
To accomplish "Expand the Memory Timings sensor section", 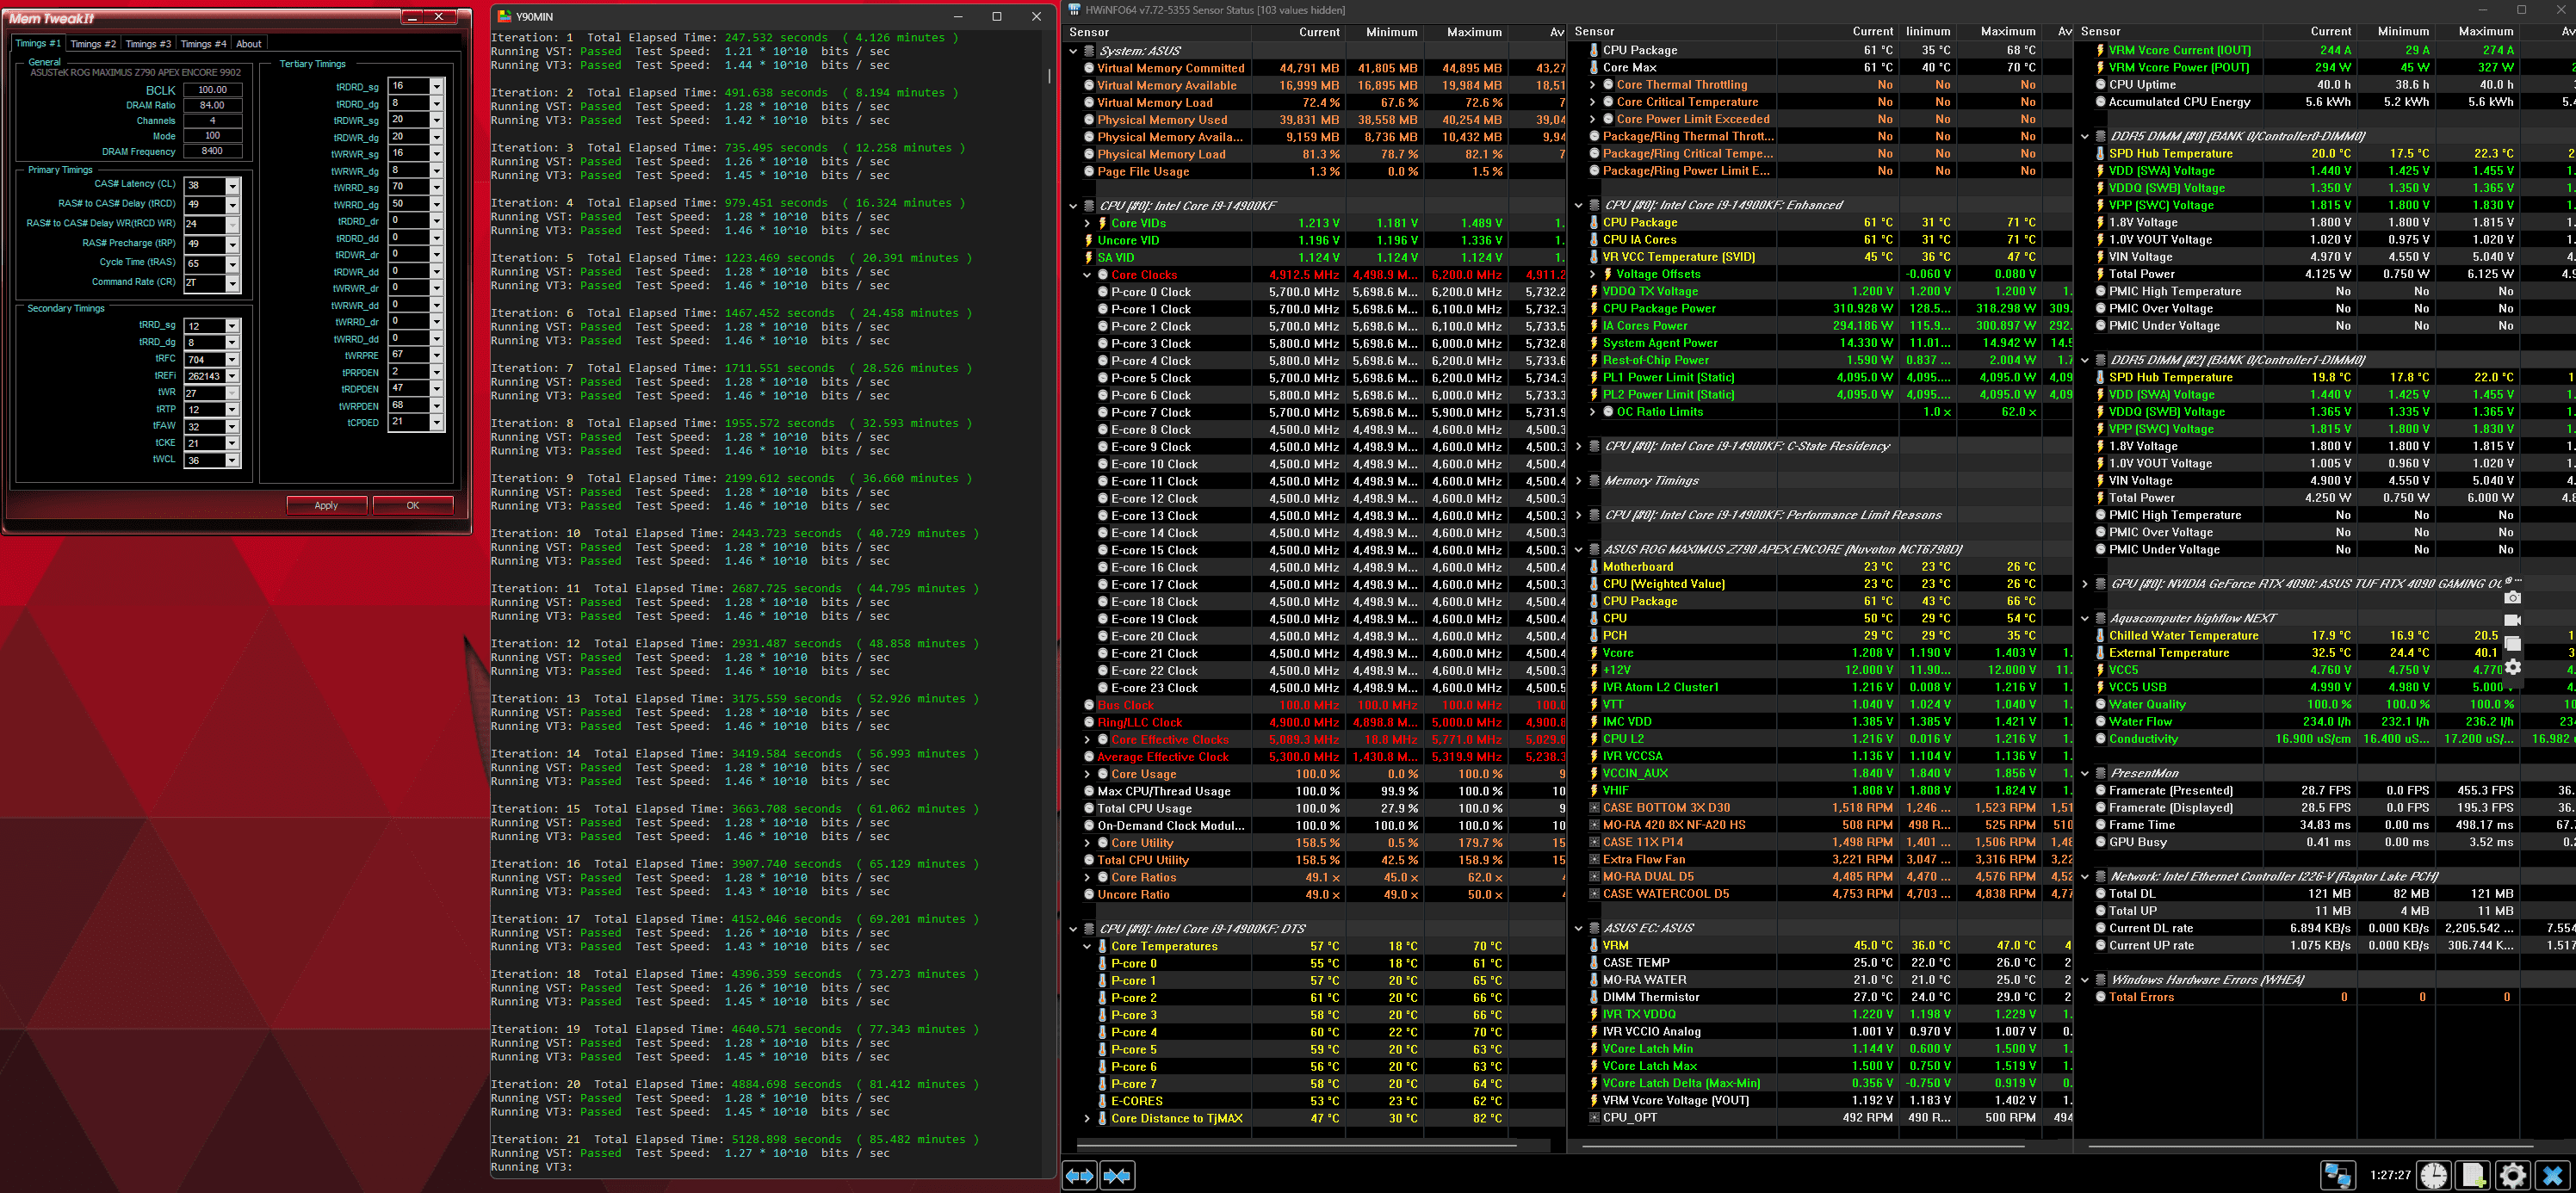I will click(x=1579, y=481).
